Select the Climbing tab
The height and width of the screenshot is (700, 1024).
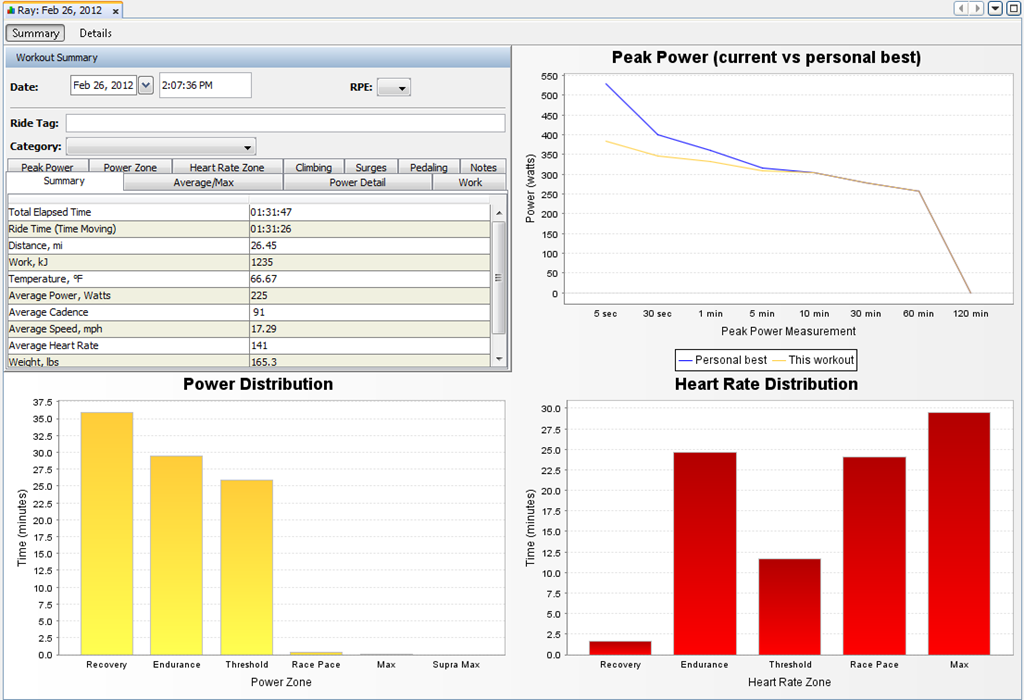pyautogui.click(x=313, y=167)
